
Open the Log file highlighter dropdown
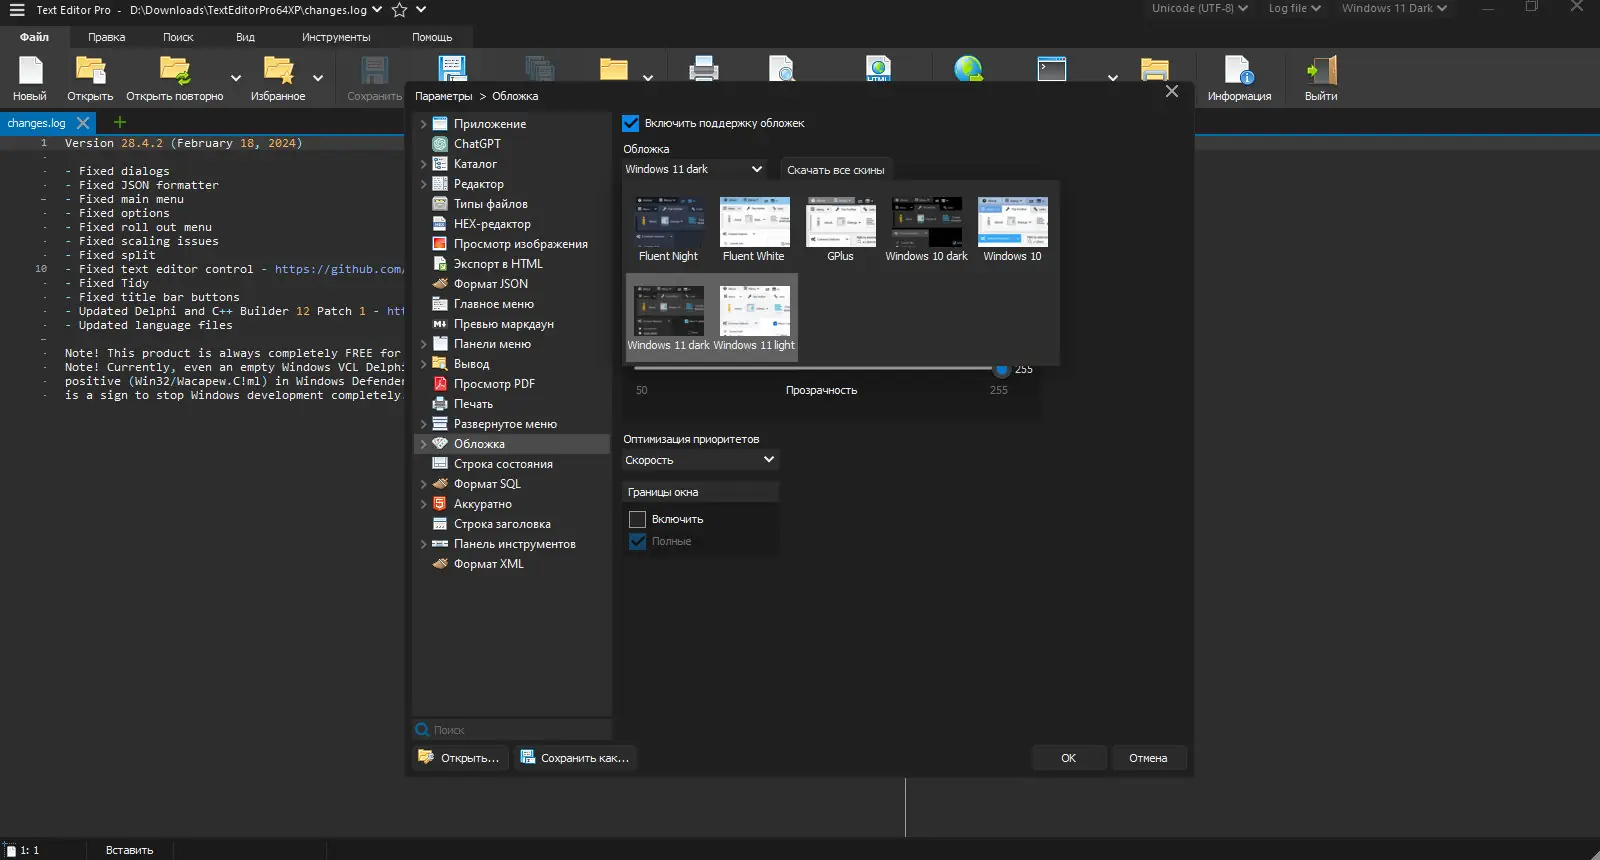point(1295,9)
